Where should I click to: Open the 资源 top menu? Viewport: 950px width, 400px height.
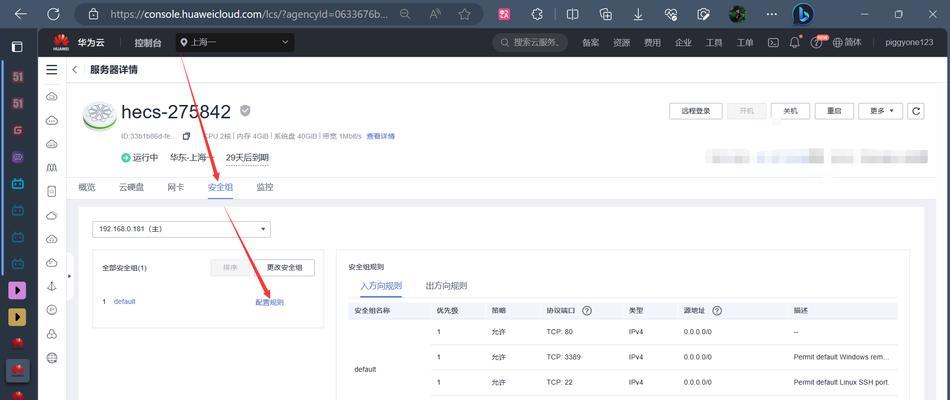pos(621,42)
